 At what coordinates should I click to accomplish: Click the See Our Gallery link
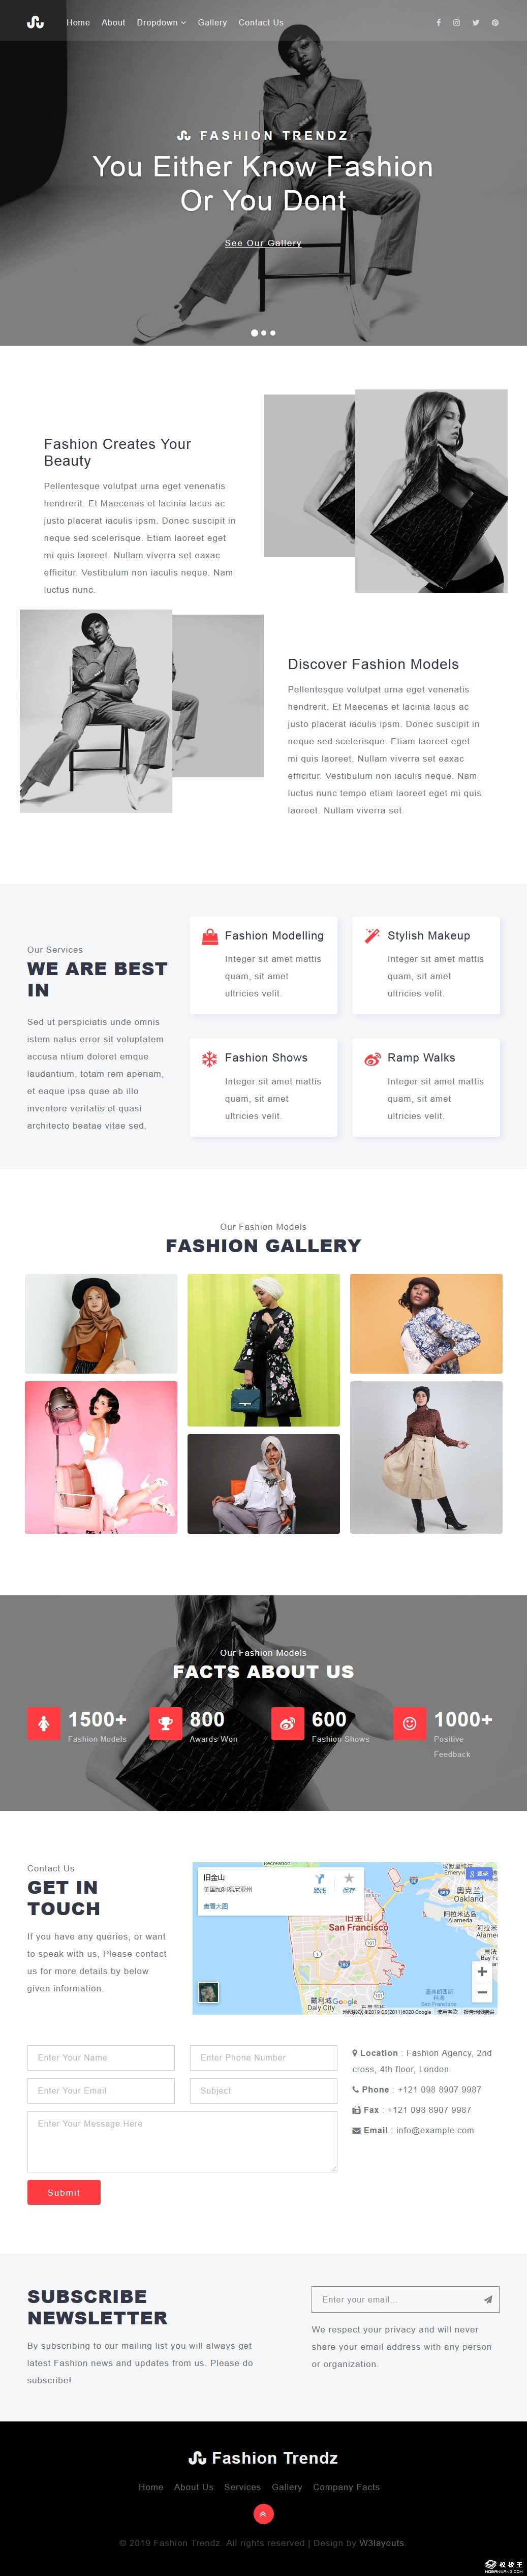click(263, 243)
